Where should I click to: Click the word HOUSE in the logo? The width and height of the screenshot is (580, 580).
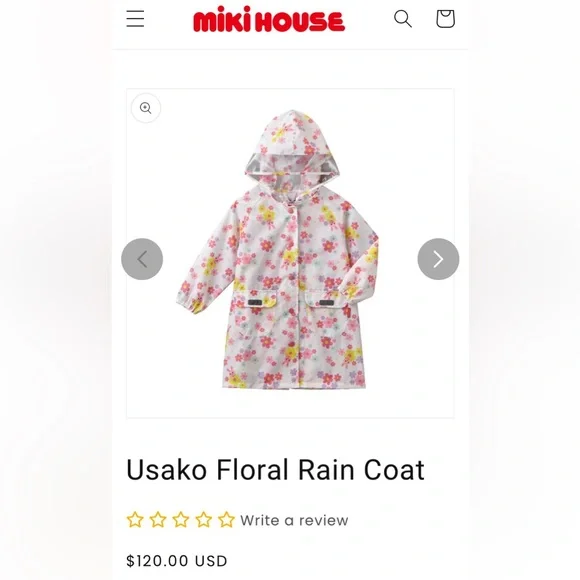300,21
